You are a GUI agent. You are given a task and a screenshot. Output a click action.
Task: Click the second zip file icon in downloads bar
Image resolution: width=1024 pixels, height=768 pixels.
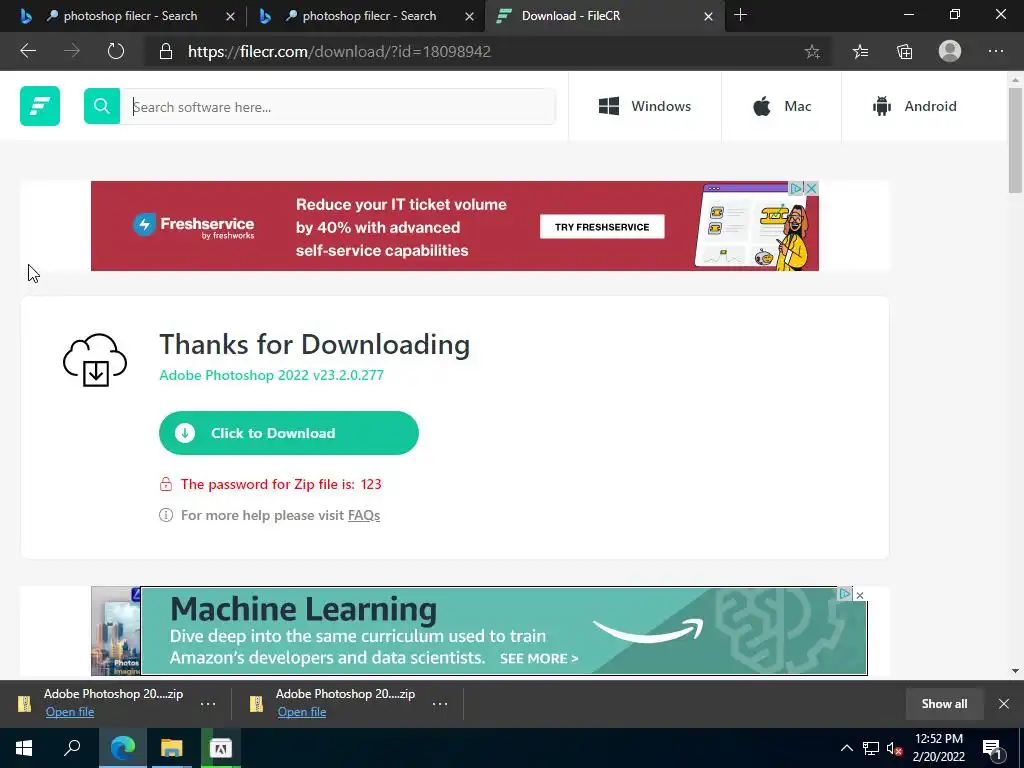[x=256, y=703]
